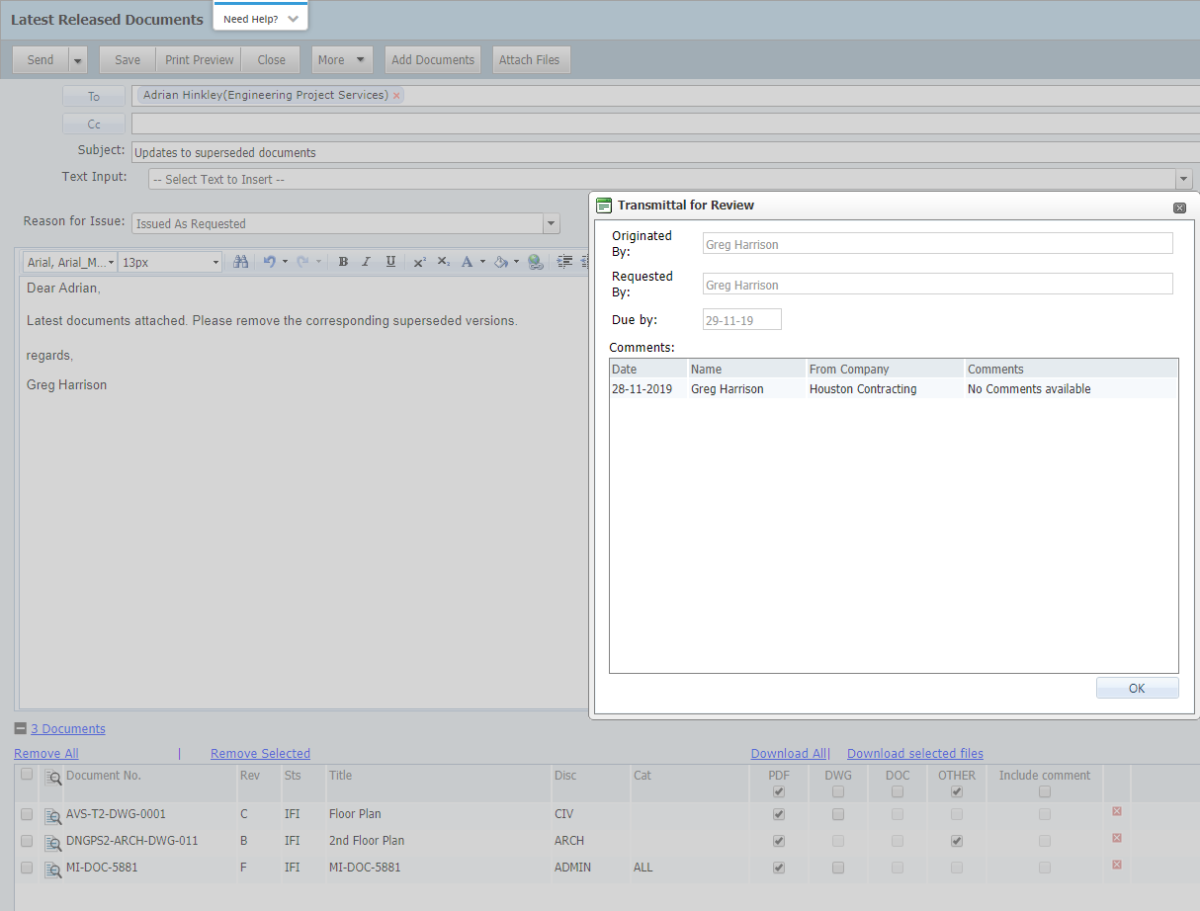Open the Reason for Issue dropdown
Viewport: 1200px width, 911px height.
coord(551,224)
